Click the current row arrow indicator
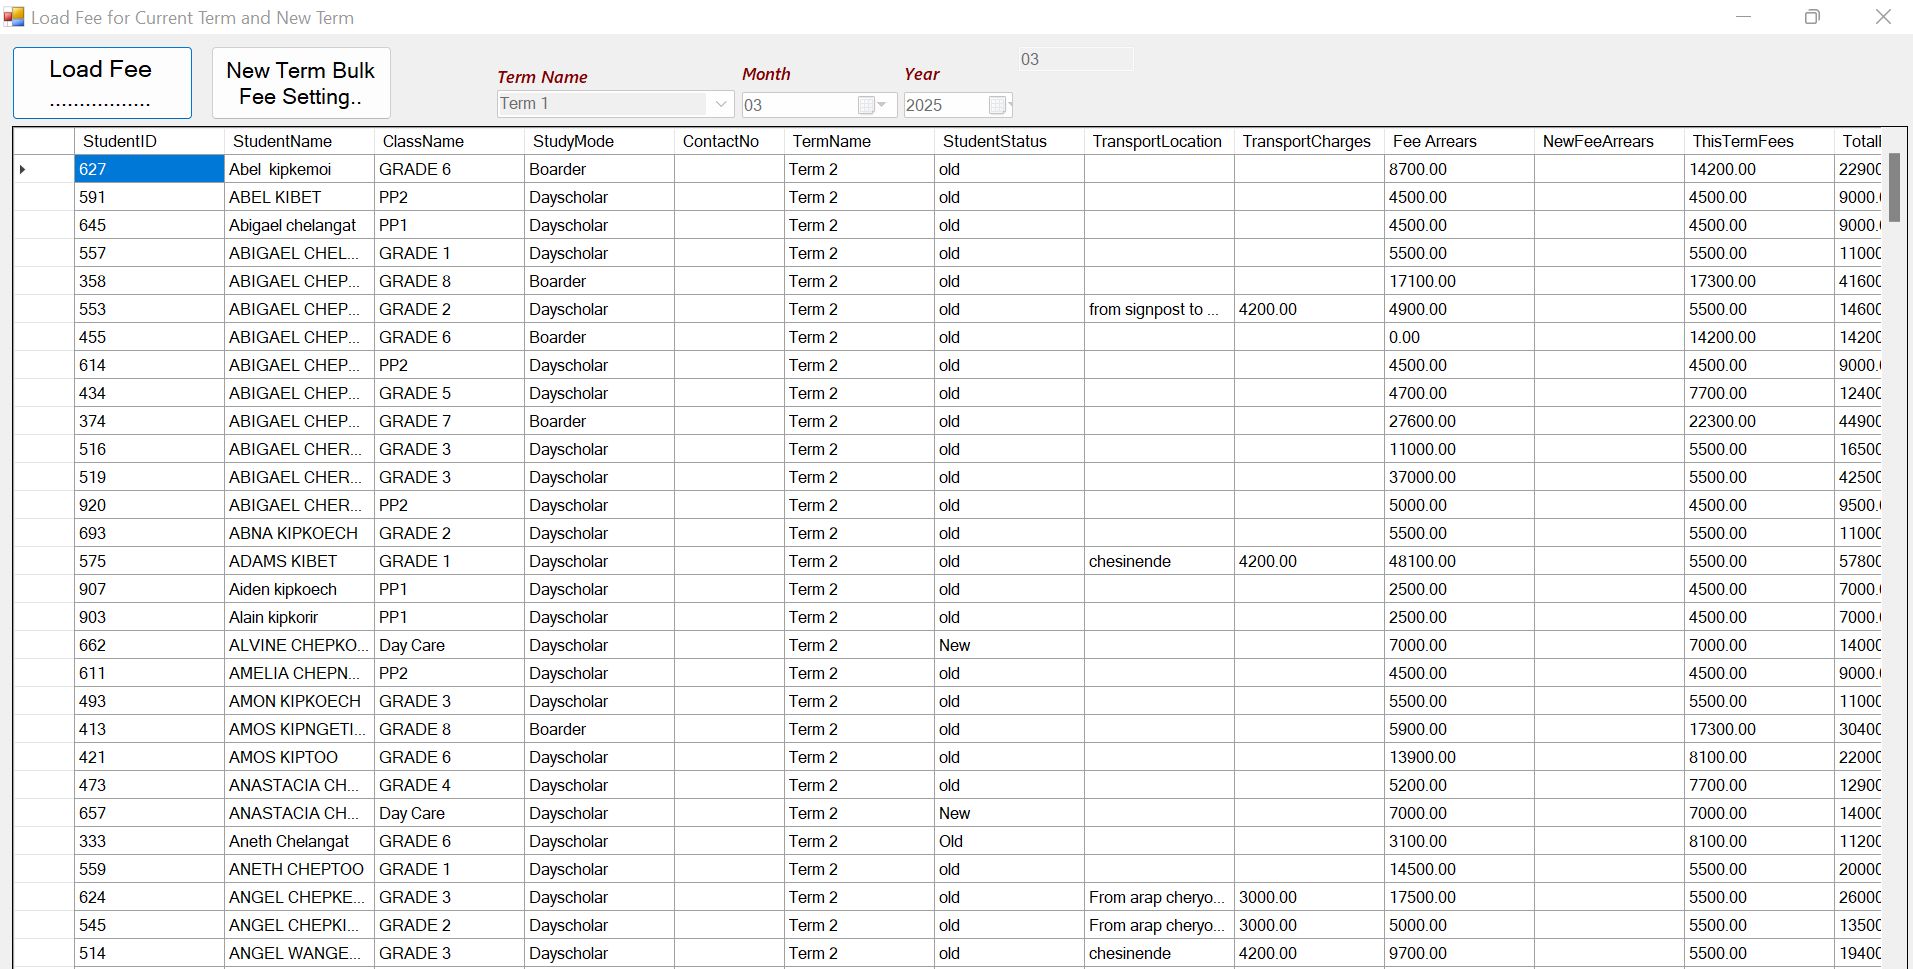 coord(23,169)
